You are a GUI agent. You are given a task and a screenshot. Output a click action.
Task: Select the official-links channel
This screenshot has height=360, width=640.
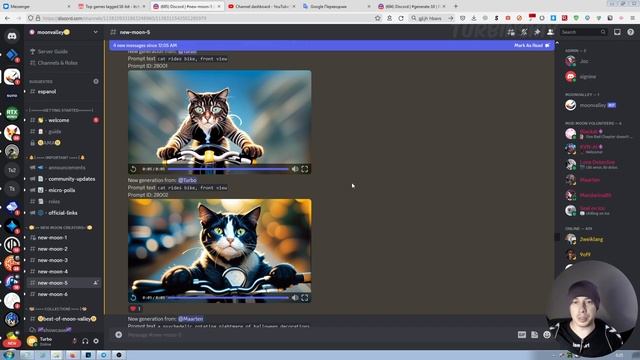pyautogui.click(x=62, y=213)
